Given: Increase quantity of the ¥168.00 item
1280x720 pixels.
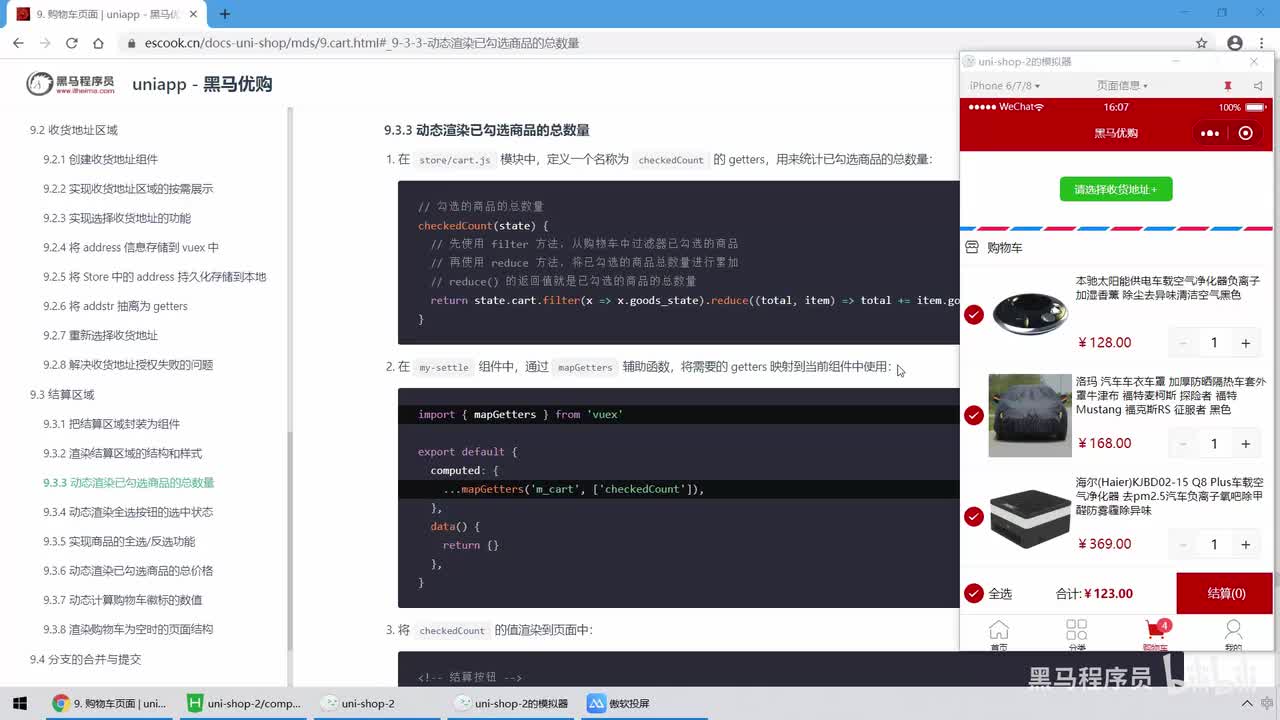Looking at the screenshot, I should pos(1245,444).
